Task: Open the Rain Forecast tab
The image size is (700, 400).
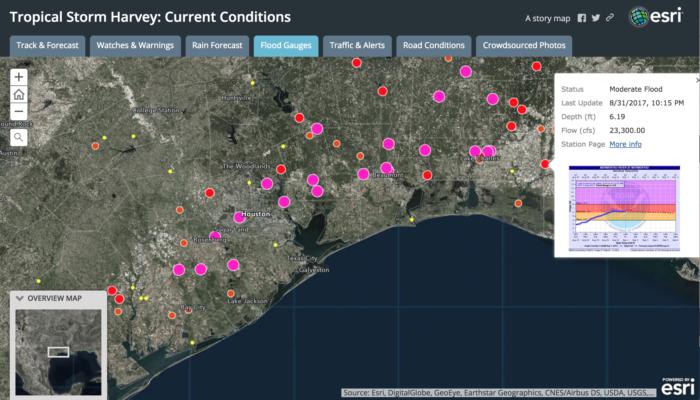Action: 217,46
